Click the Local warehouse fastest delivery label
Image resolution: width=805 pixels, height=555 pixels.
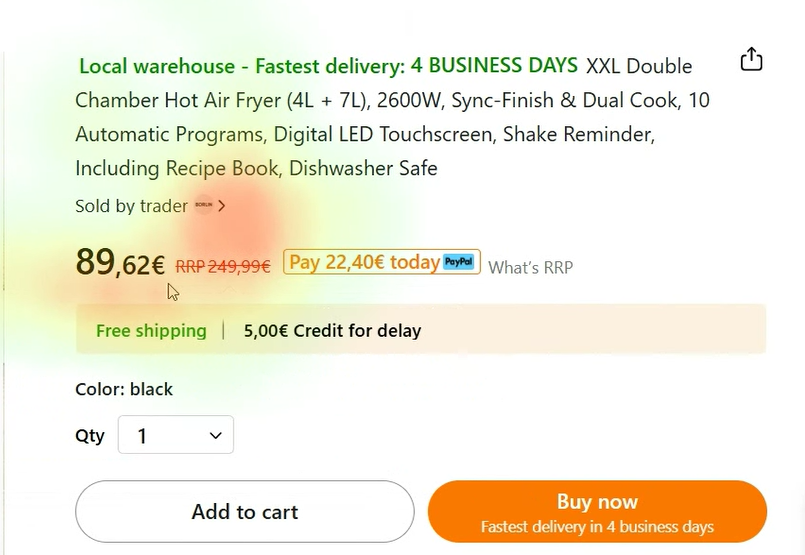point(328,66)
